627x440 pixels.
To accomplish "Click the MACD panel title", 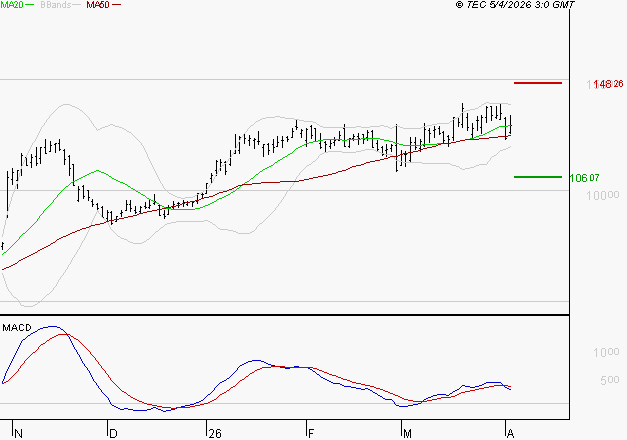I will (x=17, y=328).
